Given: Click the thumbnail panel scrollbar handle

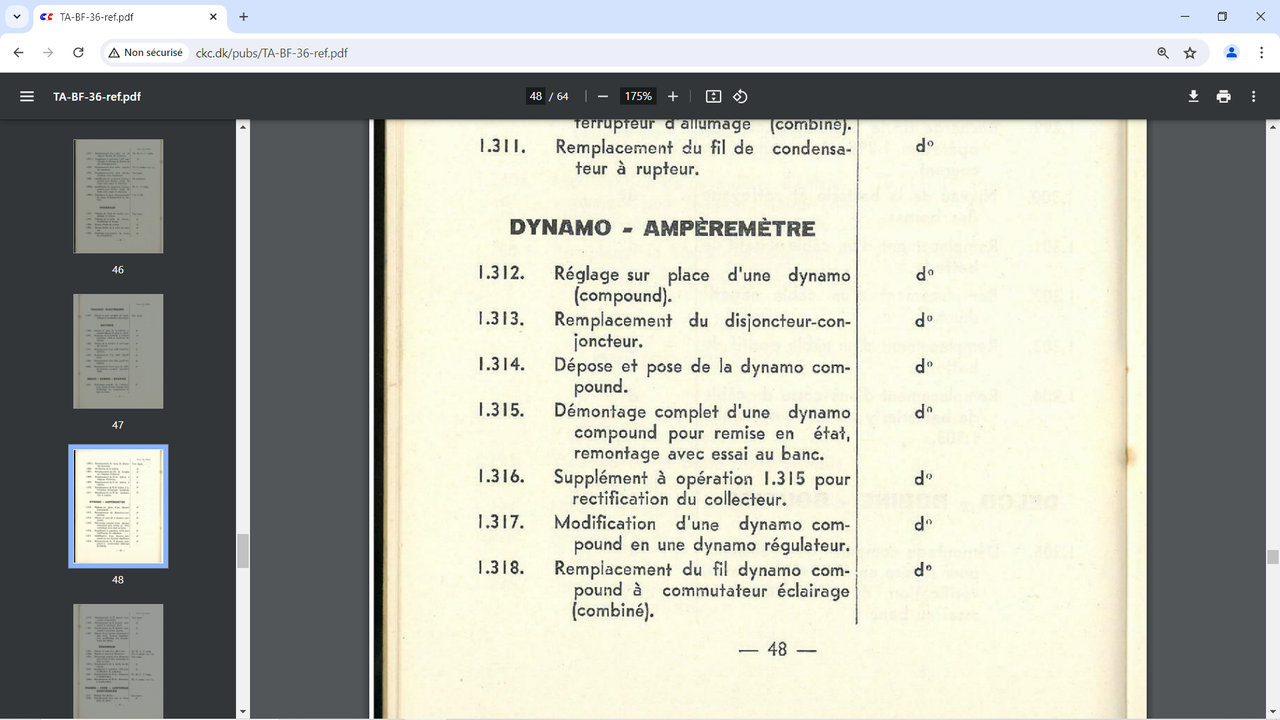Looking at the screenshot, I should [x=243, y=551].
